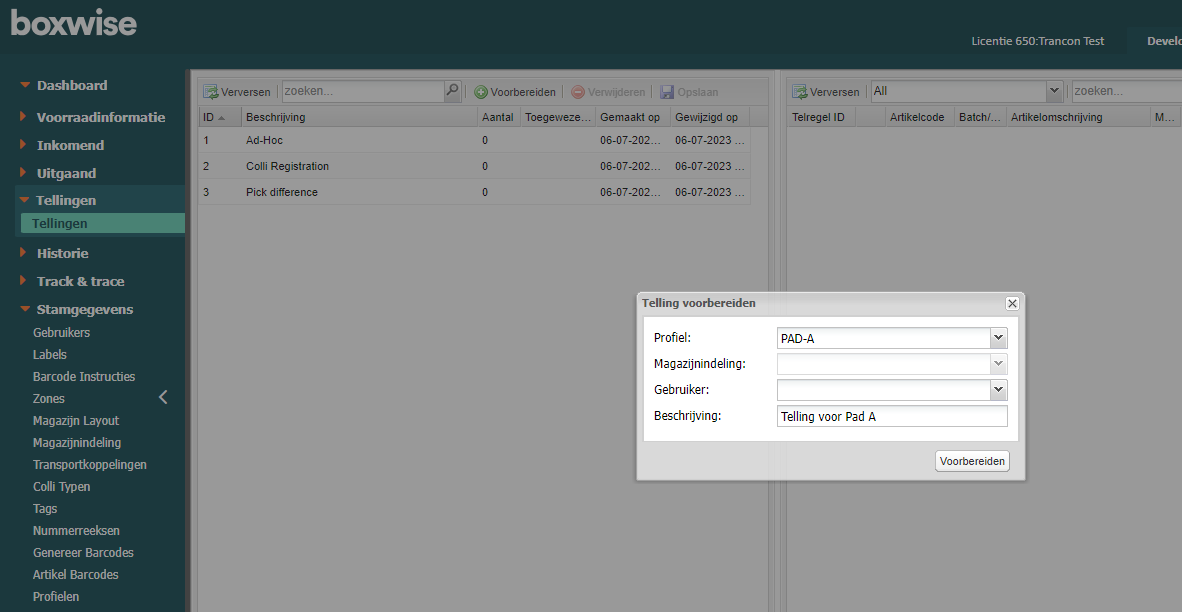1182x612 pixels.
Task: Expand the Voorraadinformatie menu section
Action: [x=100, y=117]
